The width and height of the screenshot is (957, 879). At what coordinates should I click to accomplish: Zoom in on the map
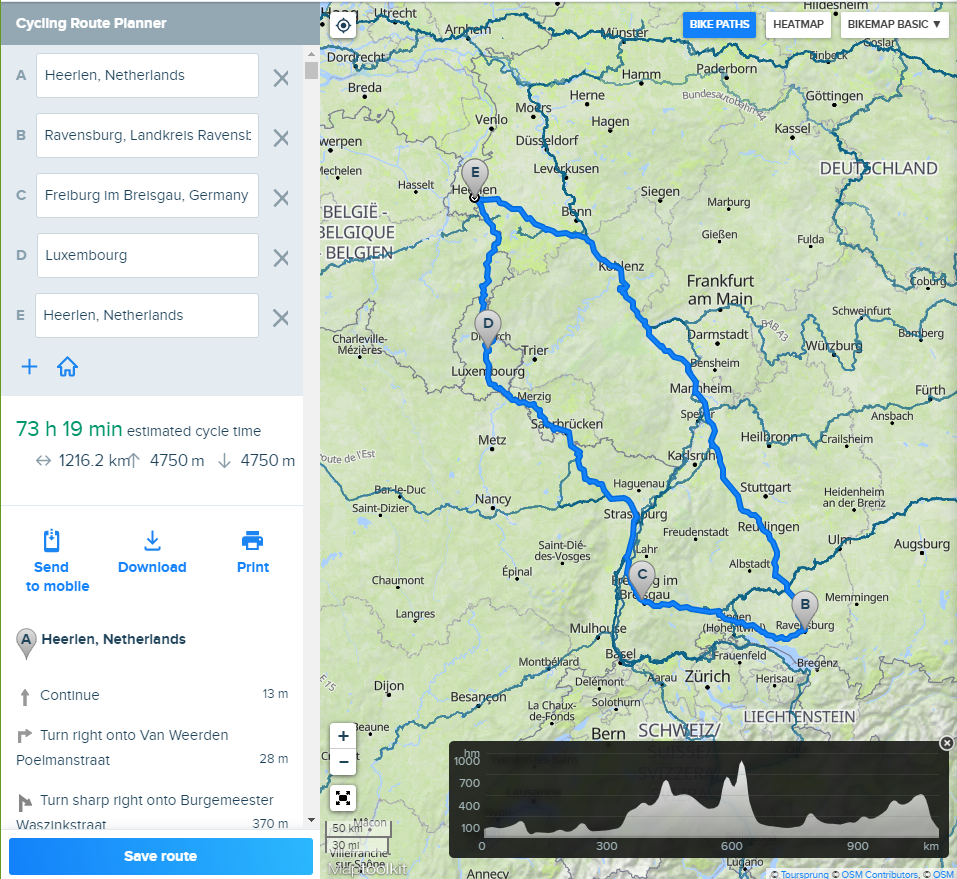[x=343, y=735]
